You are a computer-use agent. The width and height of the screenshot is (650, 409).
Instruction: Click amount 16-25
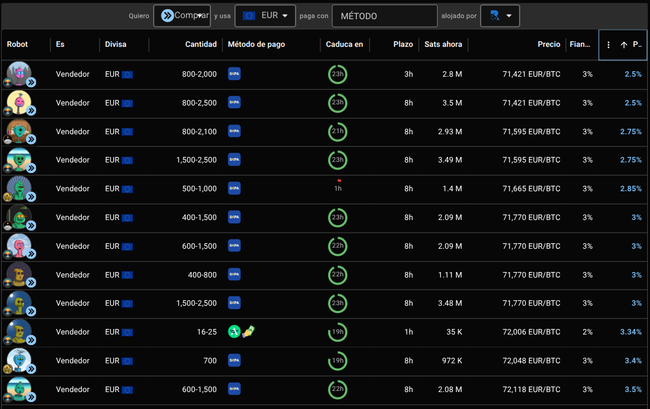pos(207,332)
